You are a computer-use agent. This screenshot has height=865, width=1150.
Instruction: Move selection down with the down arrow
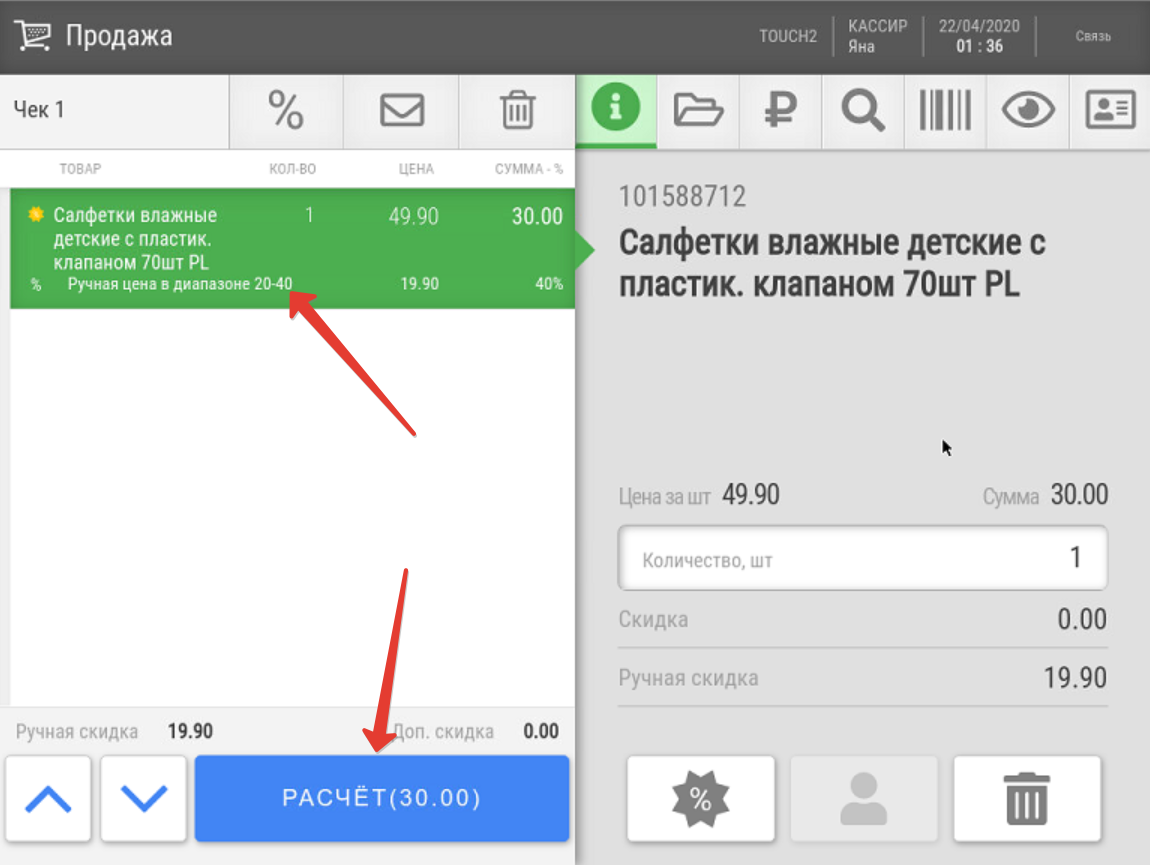(x=143, y=798)
